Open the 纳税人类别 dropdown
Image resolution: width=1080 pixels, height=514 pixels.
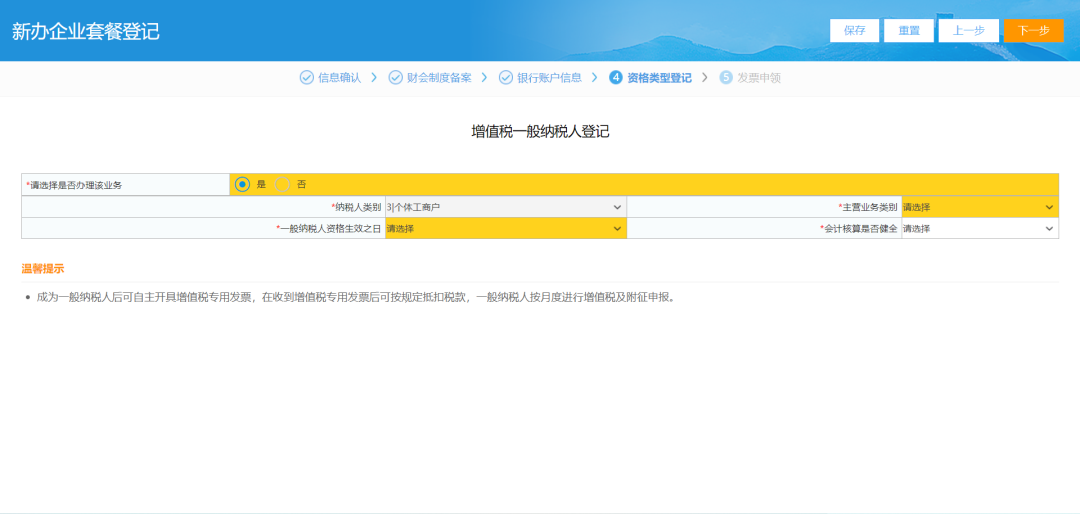505,207
